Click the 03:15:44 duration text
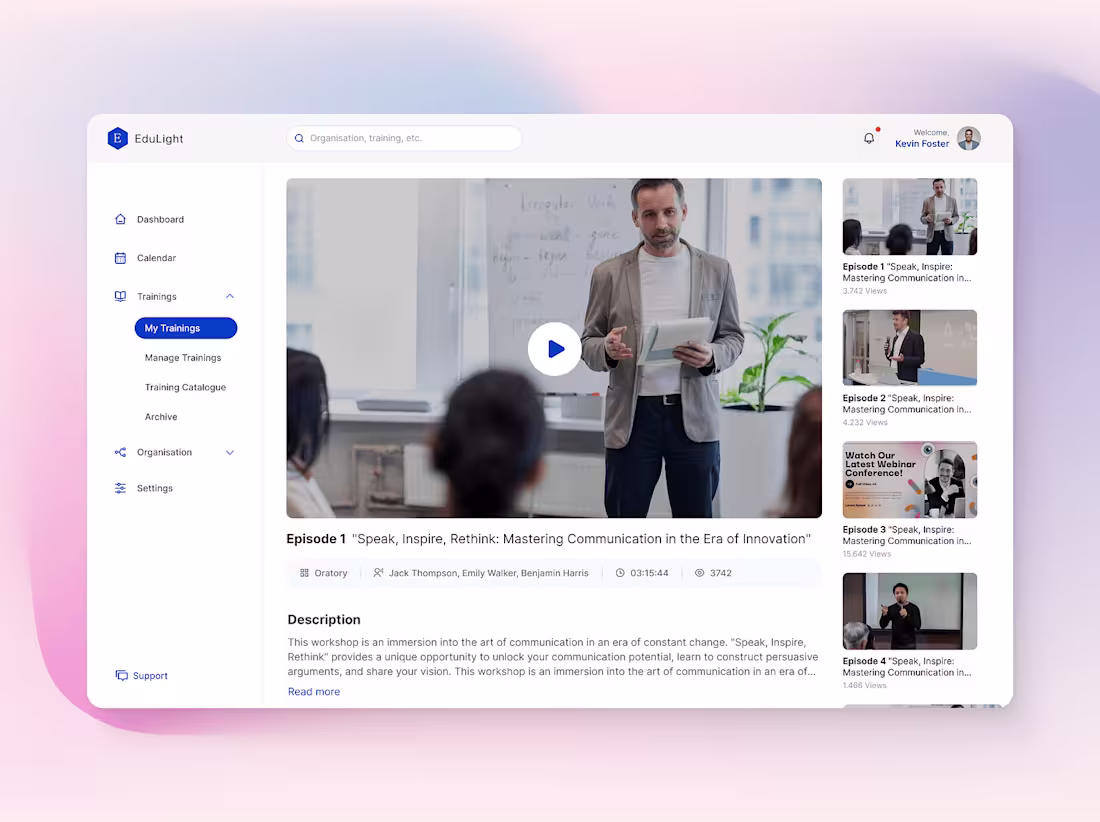1100x822 pixels. click(x=649, y=573)
